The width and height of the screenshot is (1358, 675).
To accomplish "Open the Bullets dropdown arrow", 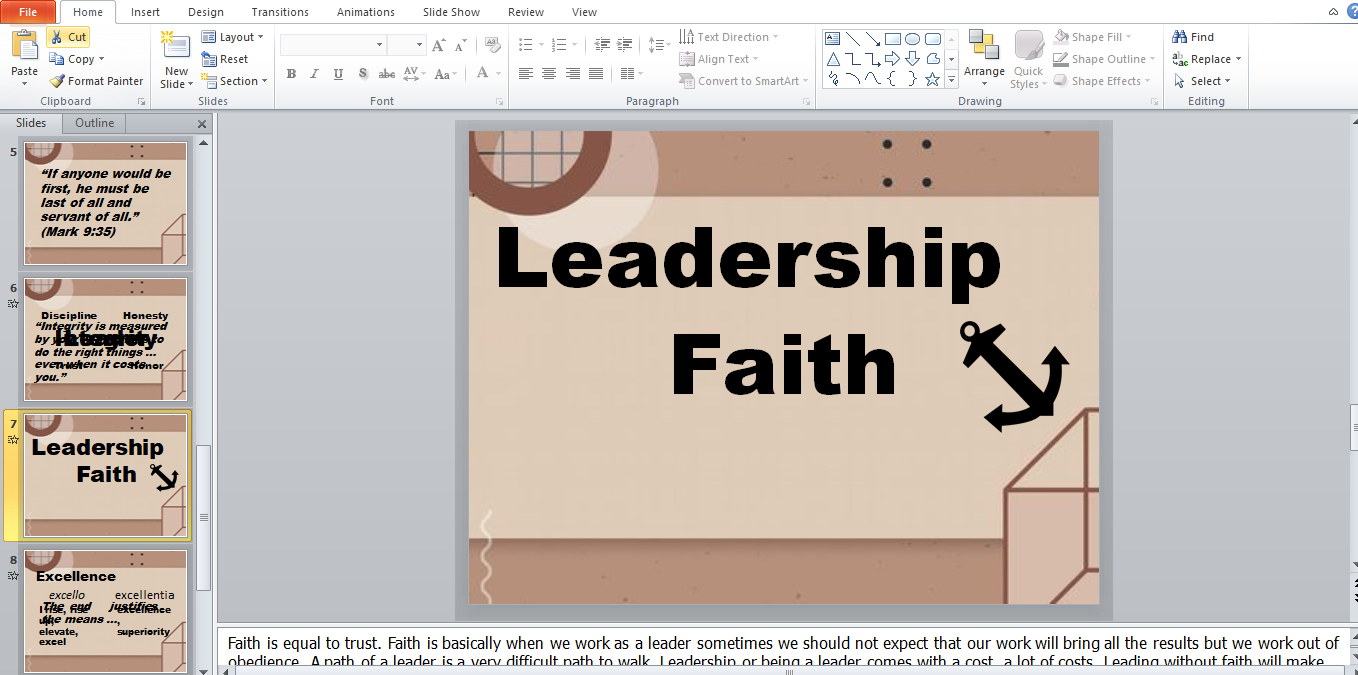I will pyautogui.click(x=541, y=45).
